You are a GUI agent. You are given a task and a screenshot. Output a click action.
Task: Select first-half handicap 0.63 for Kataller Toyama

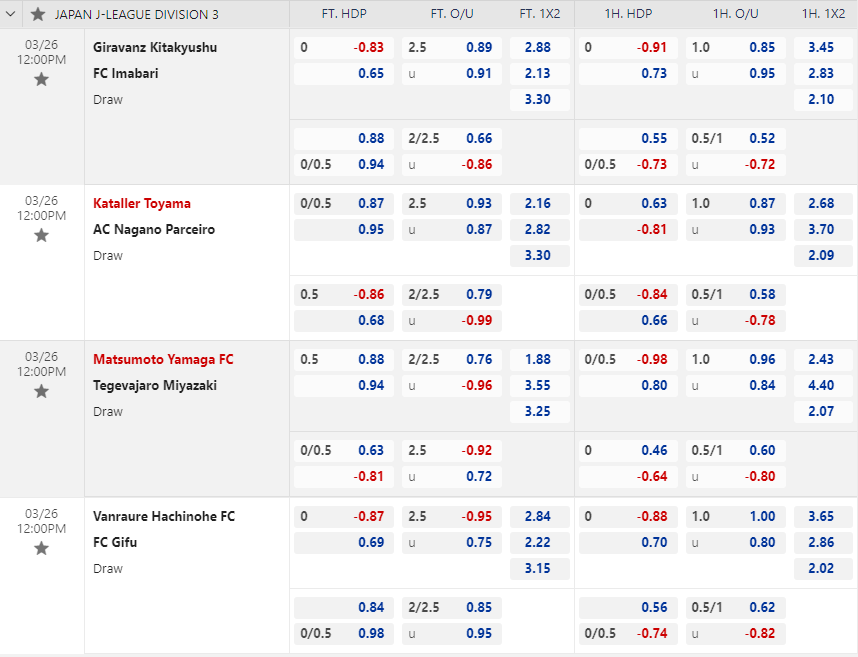pyautogui.click(x=628, y=204)
